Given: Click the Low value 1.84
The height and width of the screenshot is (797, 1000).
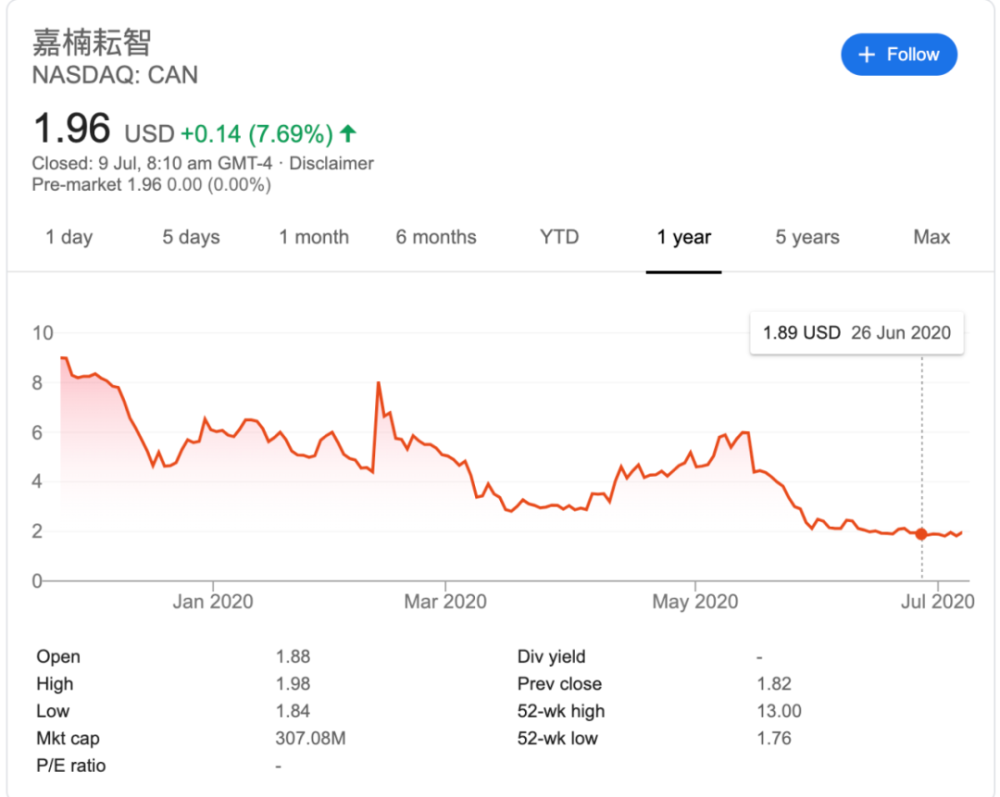Looking at the screenshot, I should click(x=293, y=711).
